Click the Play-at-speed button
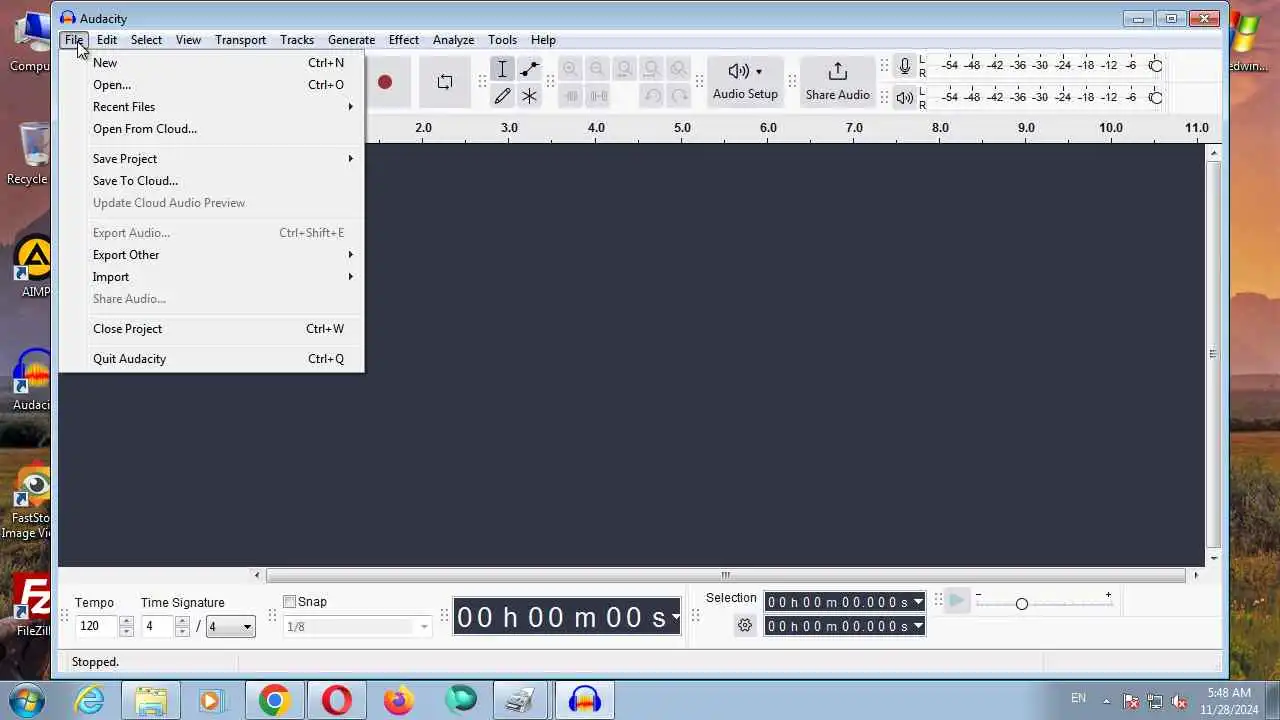This screenshot has width=1280, height=720. pyautogui.click(x=956, y=600)
